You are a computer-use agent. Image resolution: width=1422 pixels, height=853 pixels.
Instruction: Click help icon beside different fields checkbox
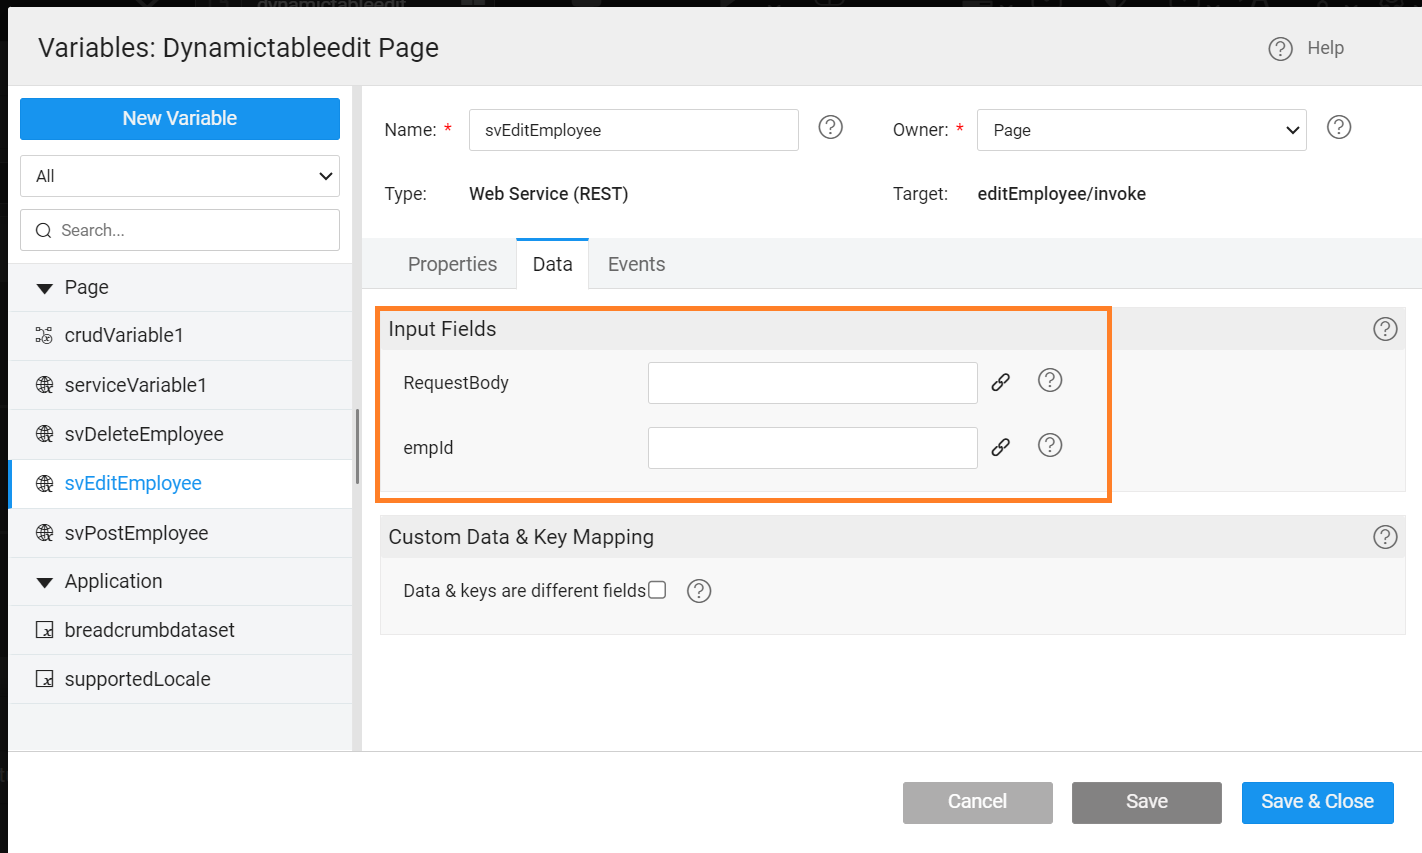[x=699, y=591]
